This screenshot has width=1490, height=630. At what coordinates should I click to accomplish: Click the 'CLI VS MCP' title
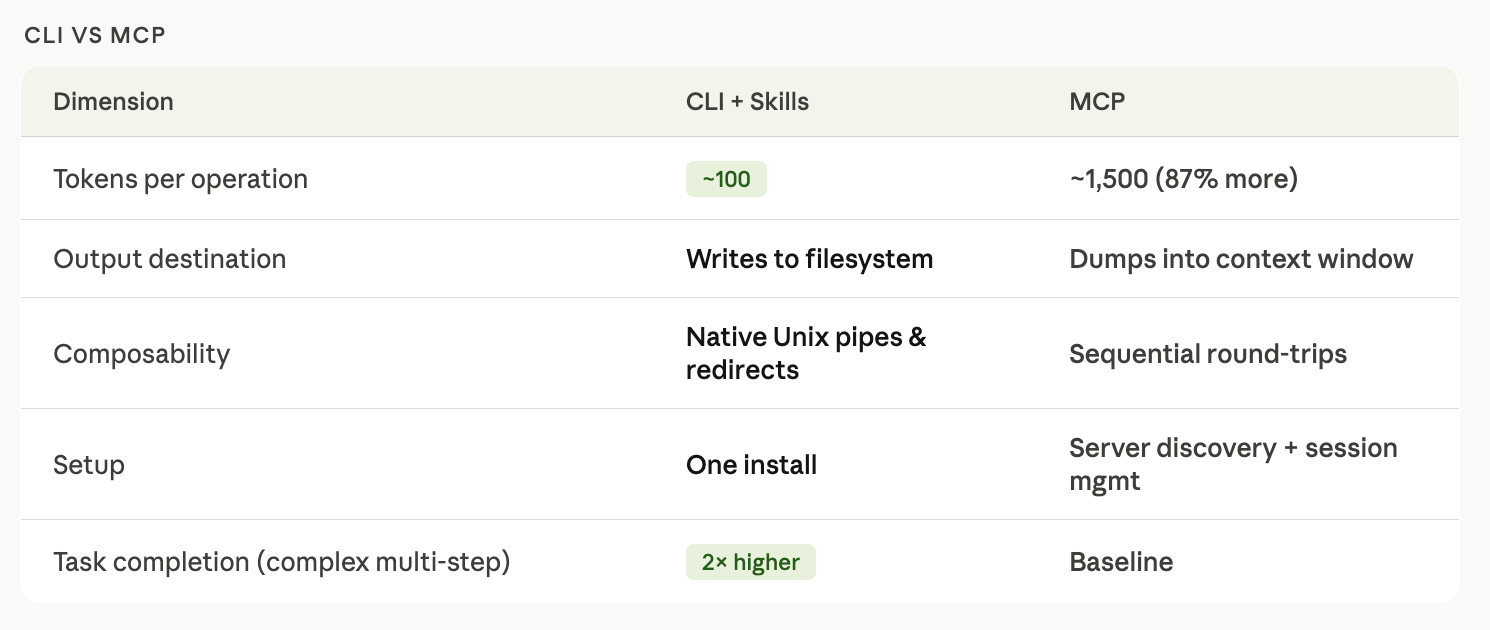pos(95,36)
